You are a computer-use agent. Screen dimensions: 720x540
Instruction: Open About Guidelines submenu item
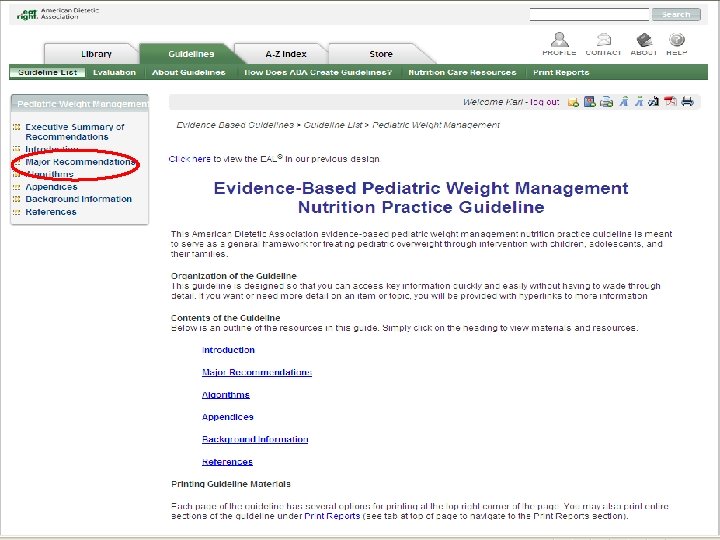188,73
